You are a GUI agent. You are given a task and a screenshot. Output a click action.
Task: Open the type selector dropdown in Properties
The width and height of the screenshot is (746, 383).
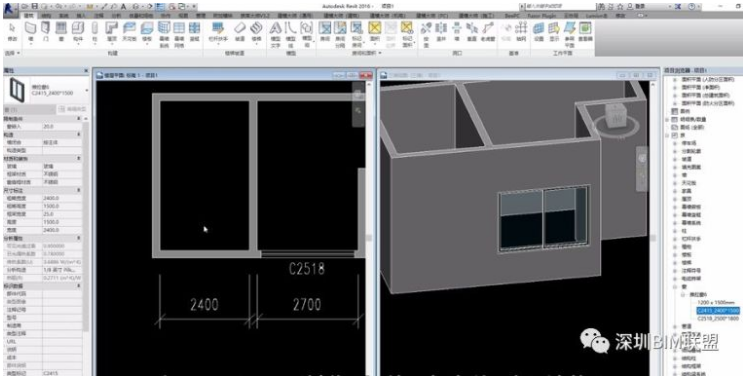(87, 90)
